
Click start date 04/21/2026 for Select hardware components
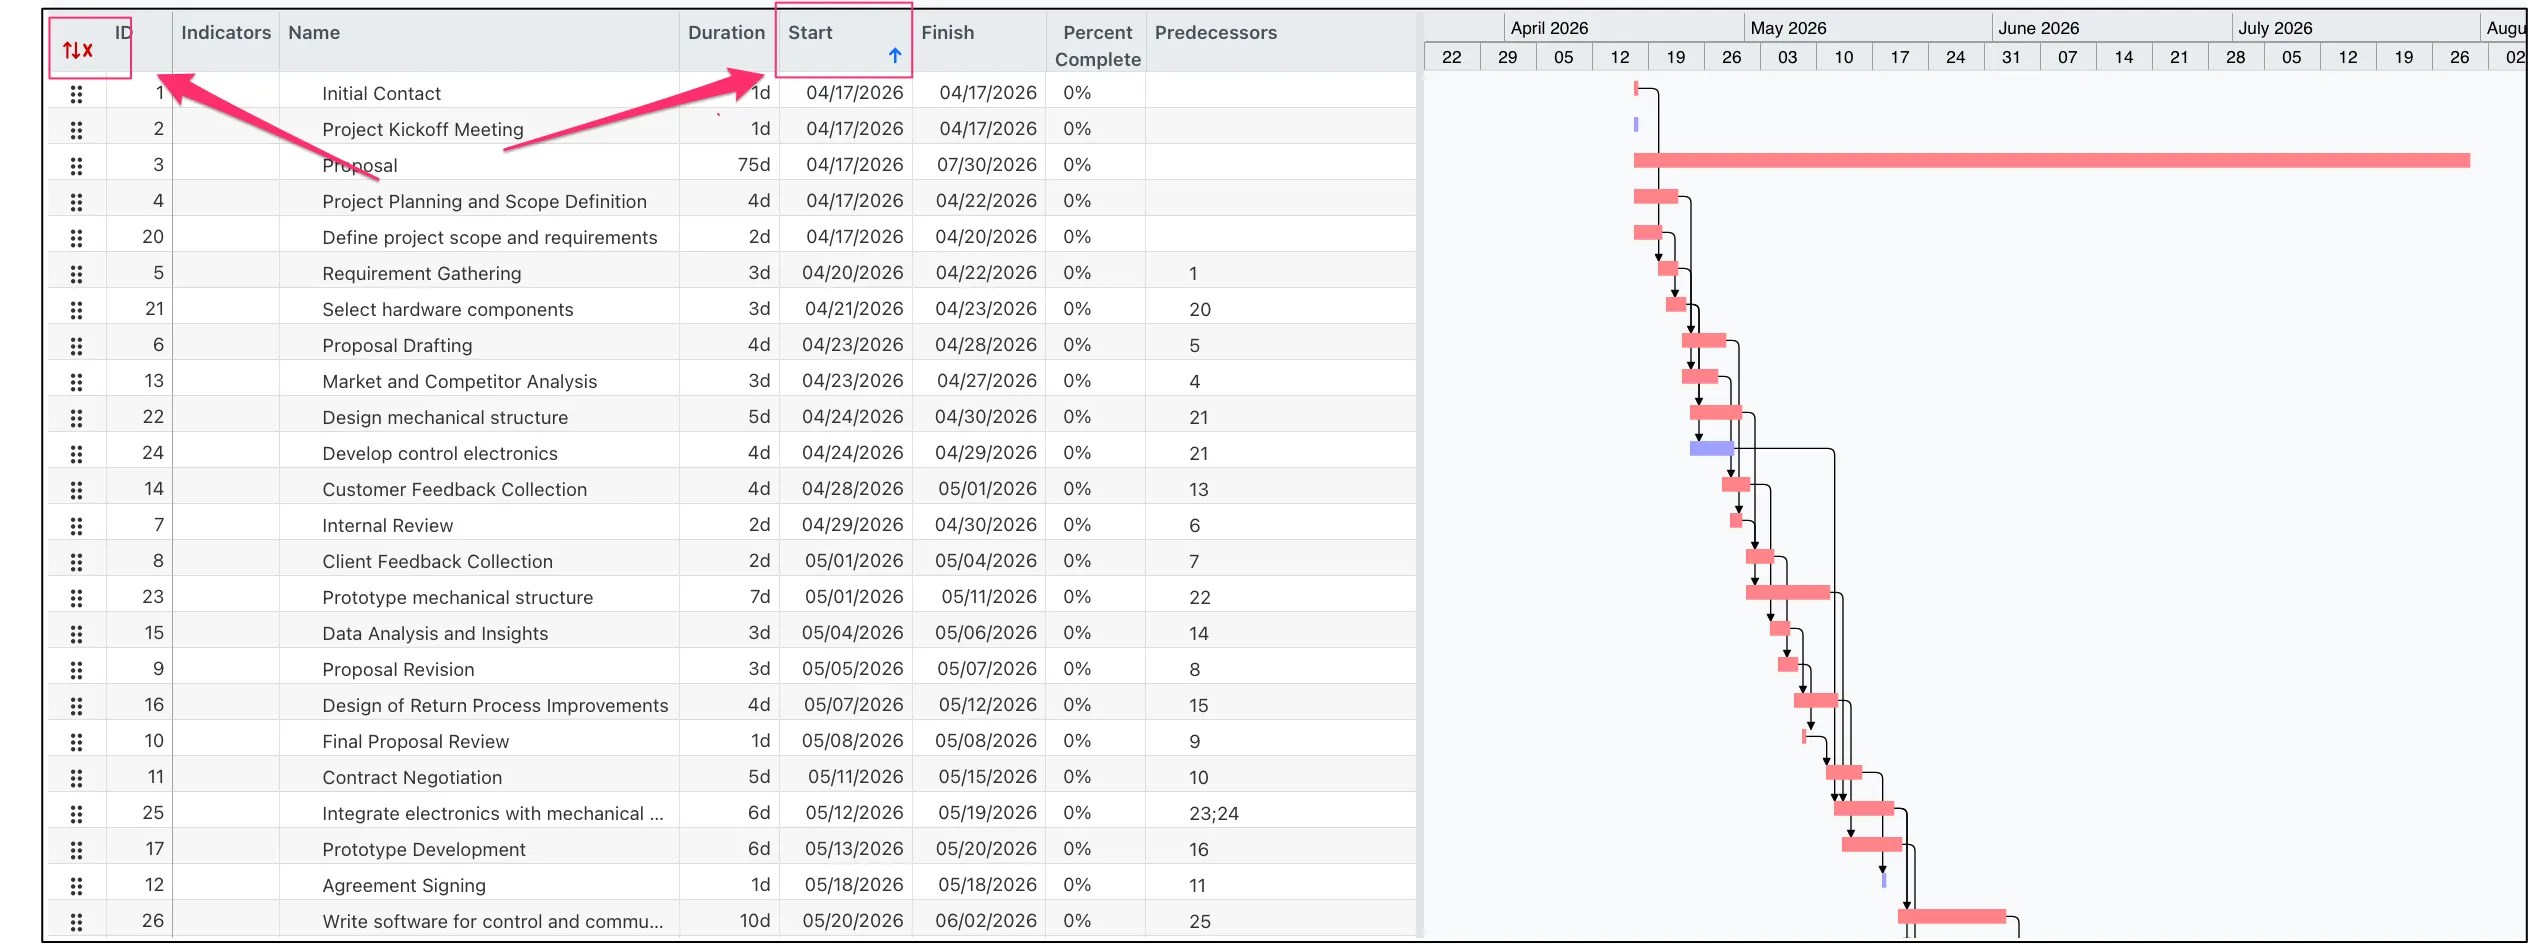[x=854, y=310]
